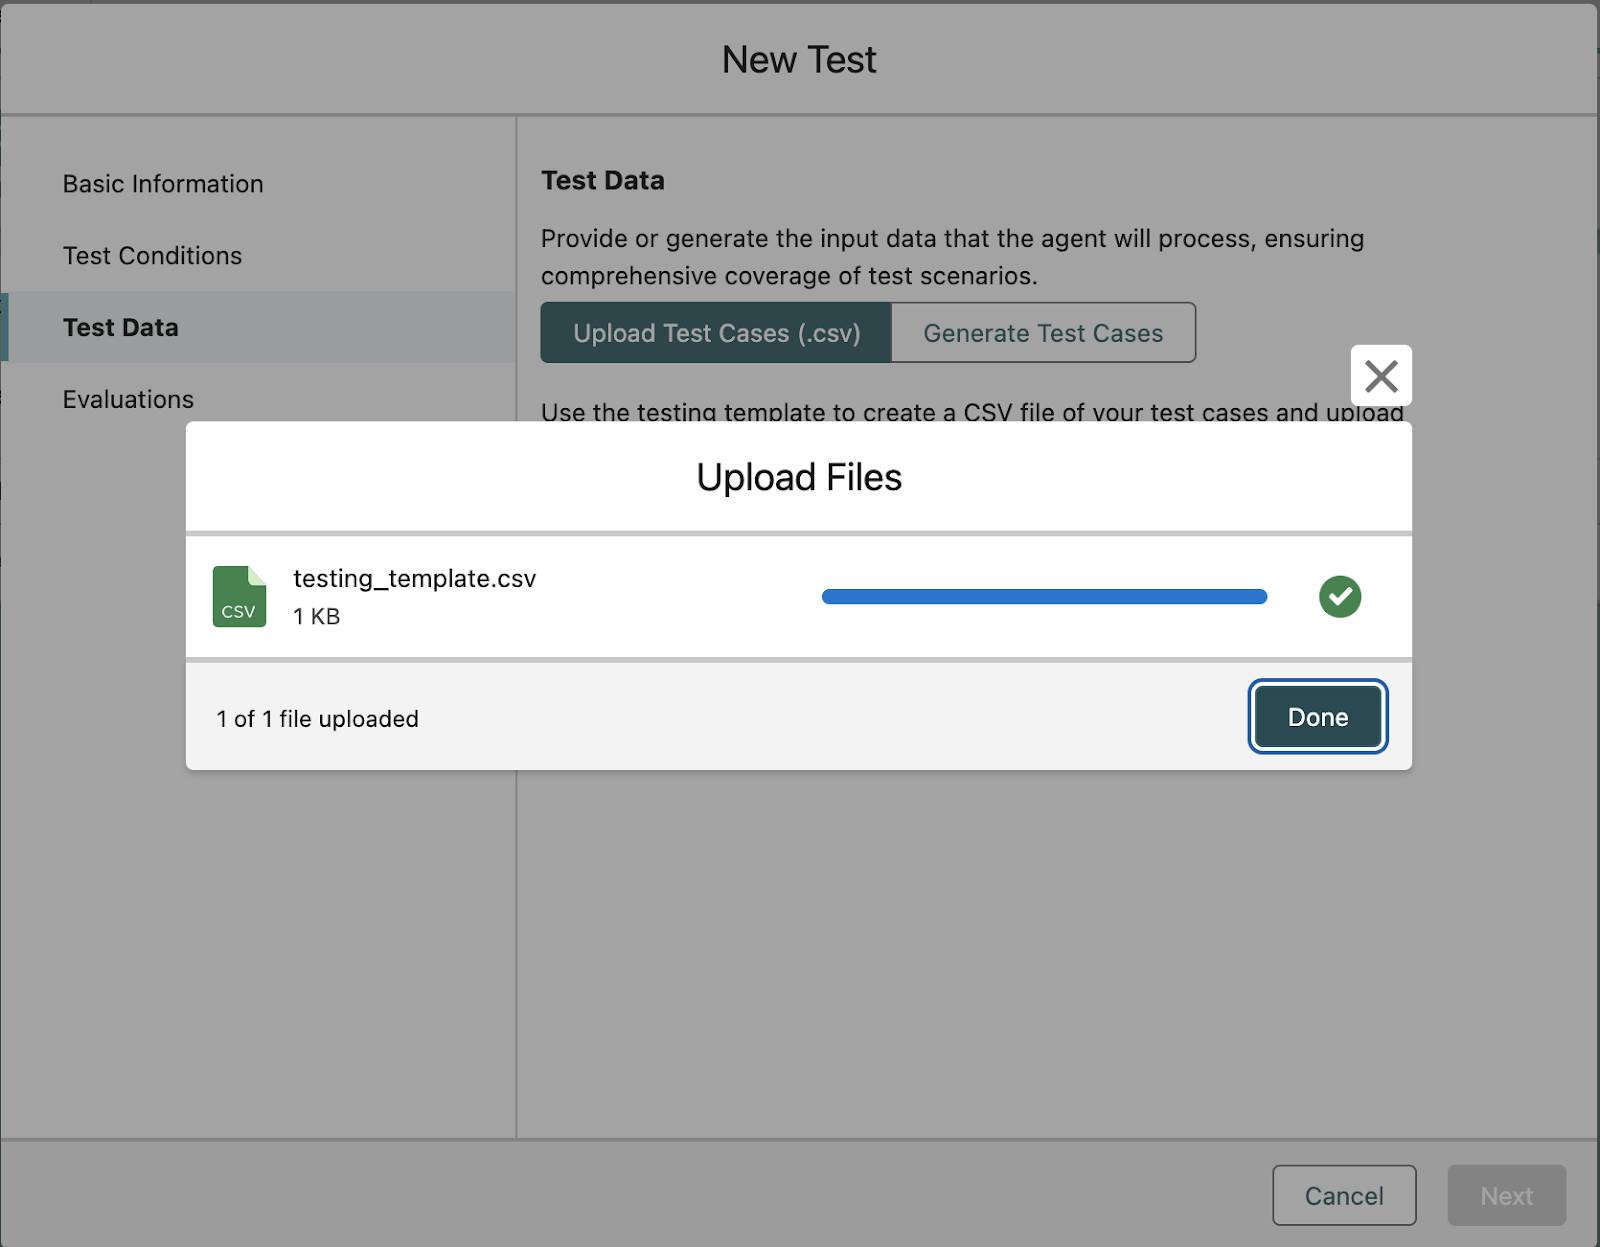This screenshot has height=1247, width=1600.
Task: Switch to Upload Test Cases (.csv) tab
Action: click(x=716, y=333)
